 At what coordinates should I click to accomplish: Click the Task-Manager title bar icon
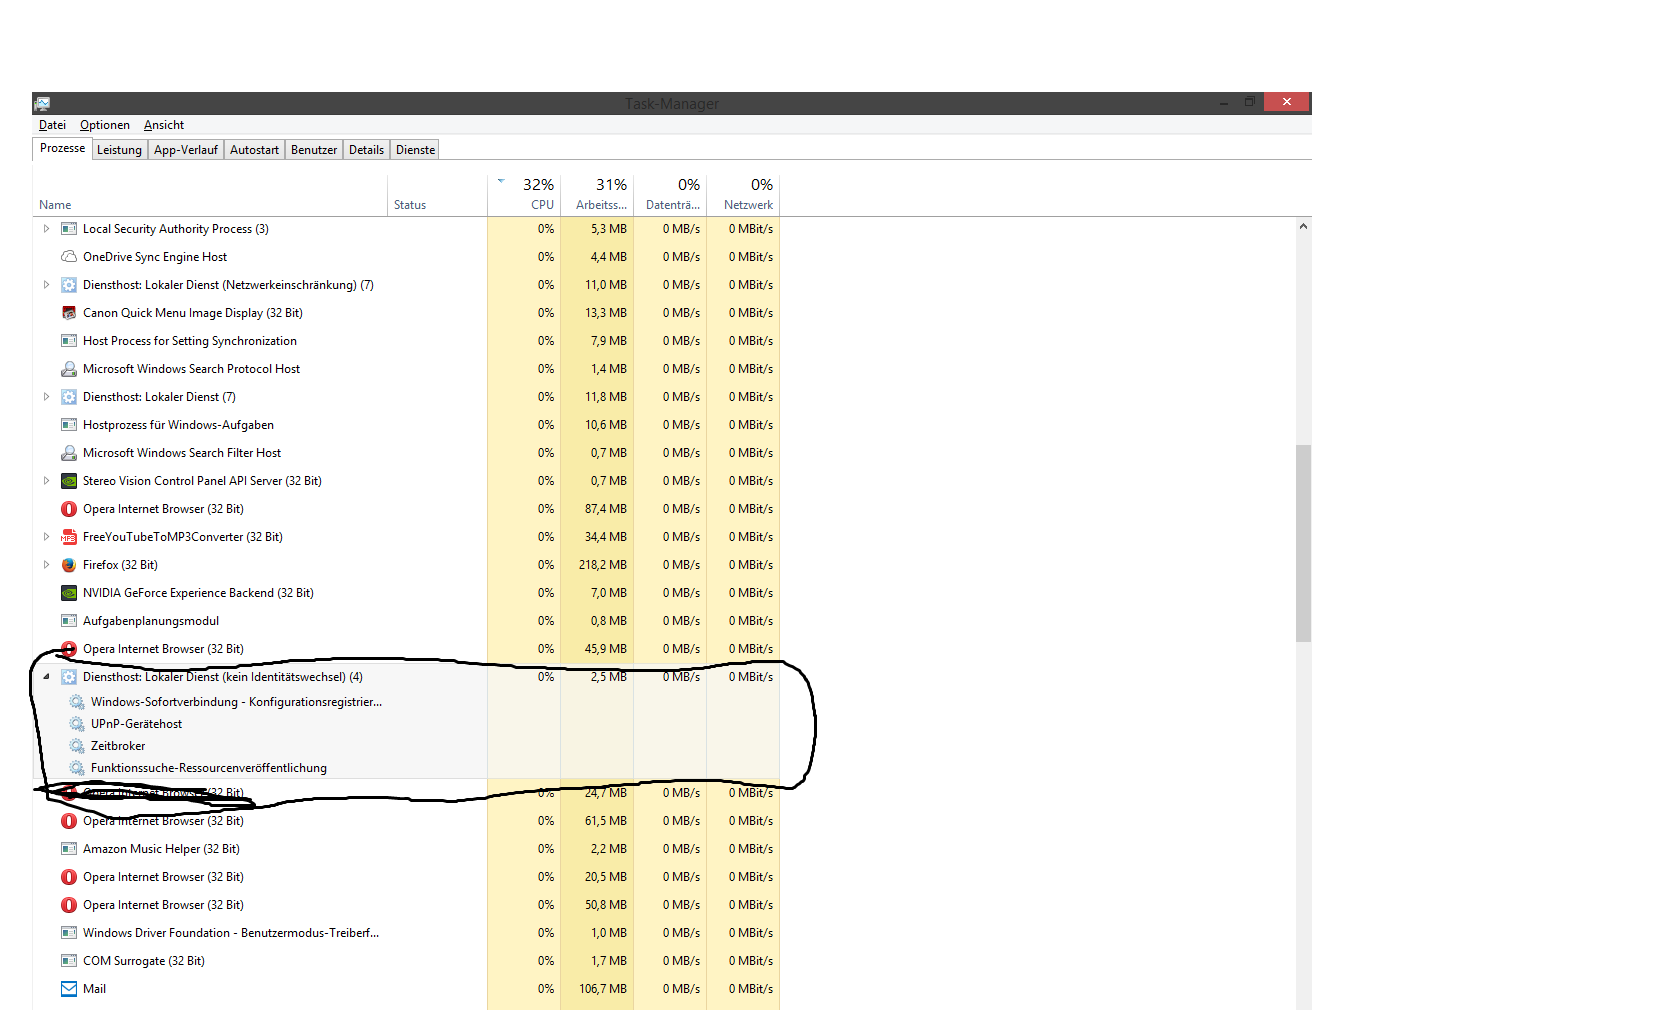42,103
